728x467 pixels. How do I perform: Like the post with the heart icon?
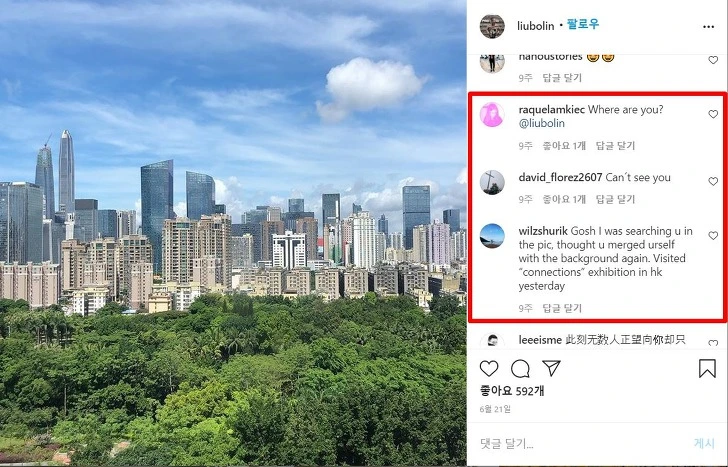(489, 369)
